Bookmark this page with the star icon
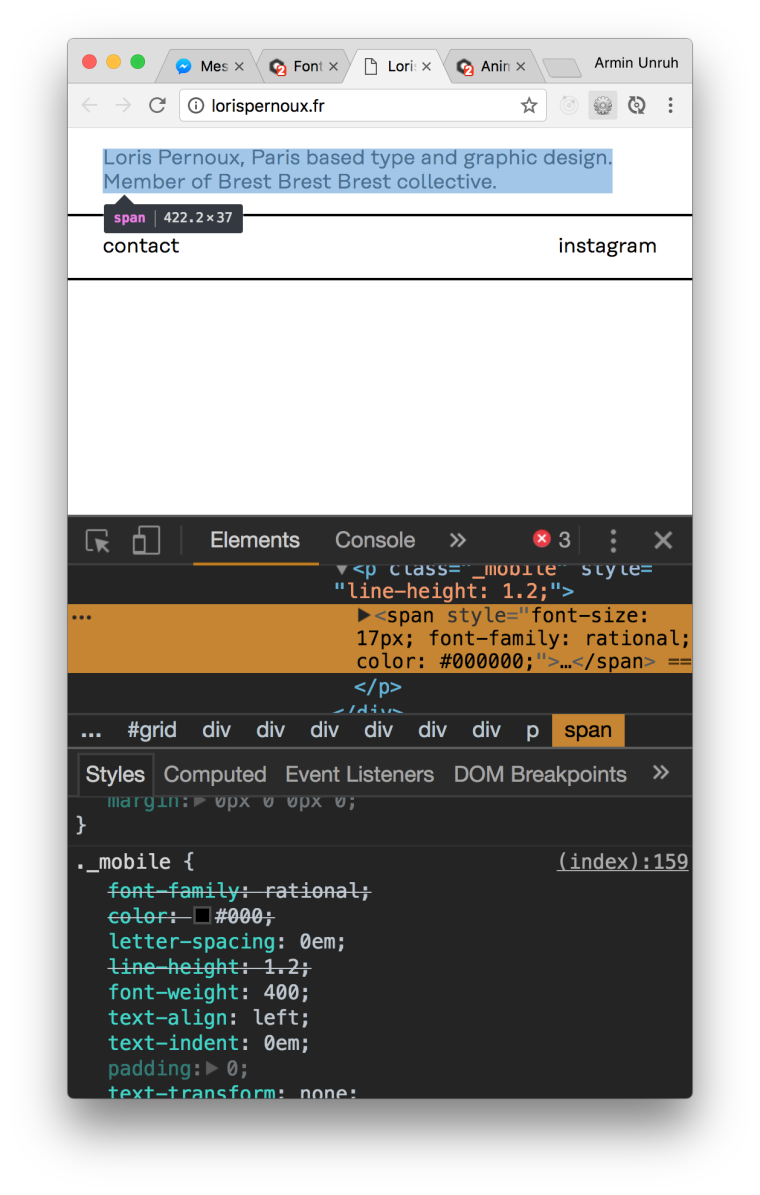Viewport: 760px width, 1195px height. coord(529,105)
